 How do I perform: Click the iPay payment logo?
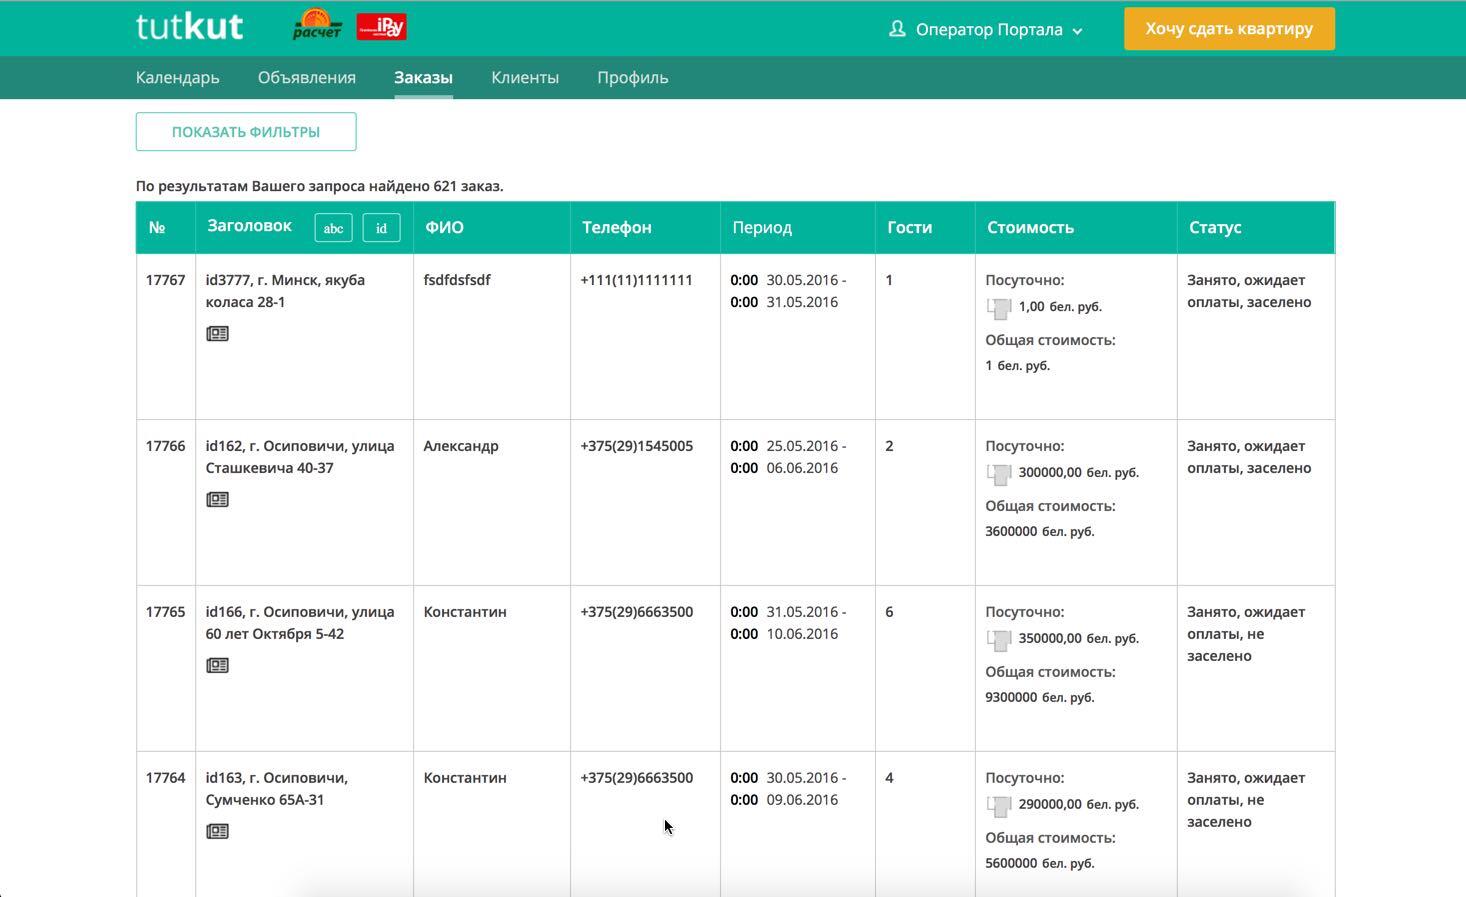coord(383,26)
